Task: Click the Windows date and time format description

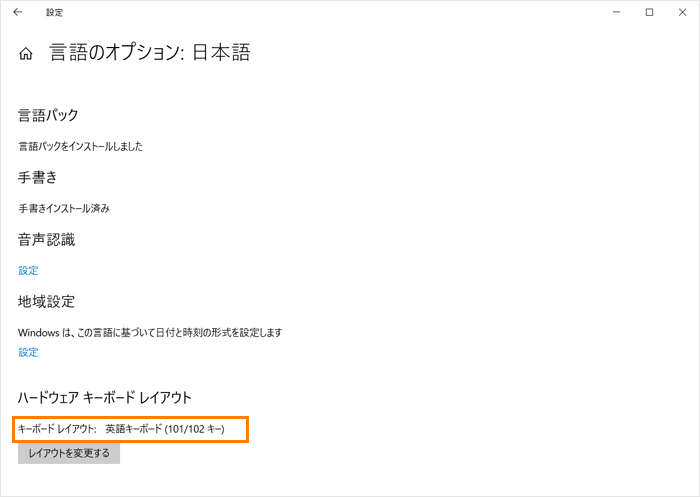Action: click(x=150, y=332)
